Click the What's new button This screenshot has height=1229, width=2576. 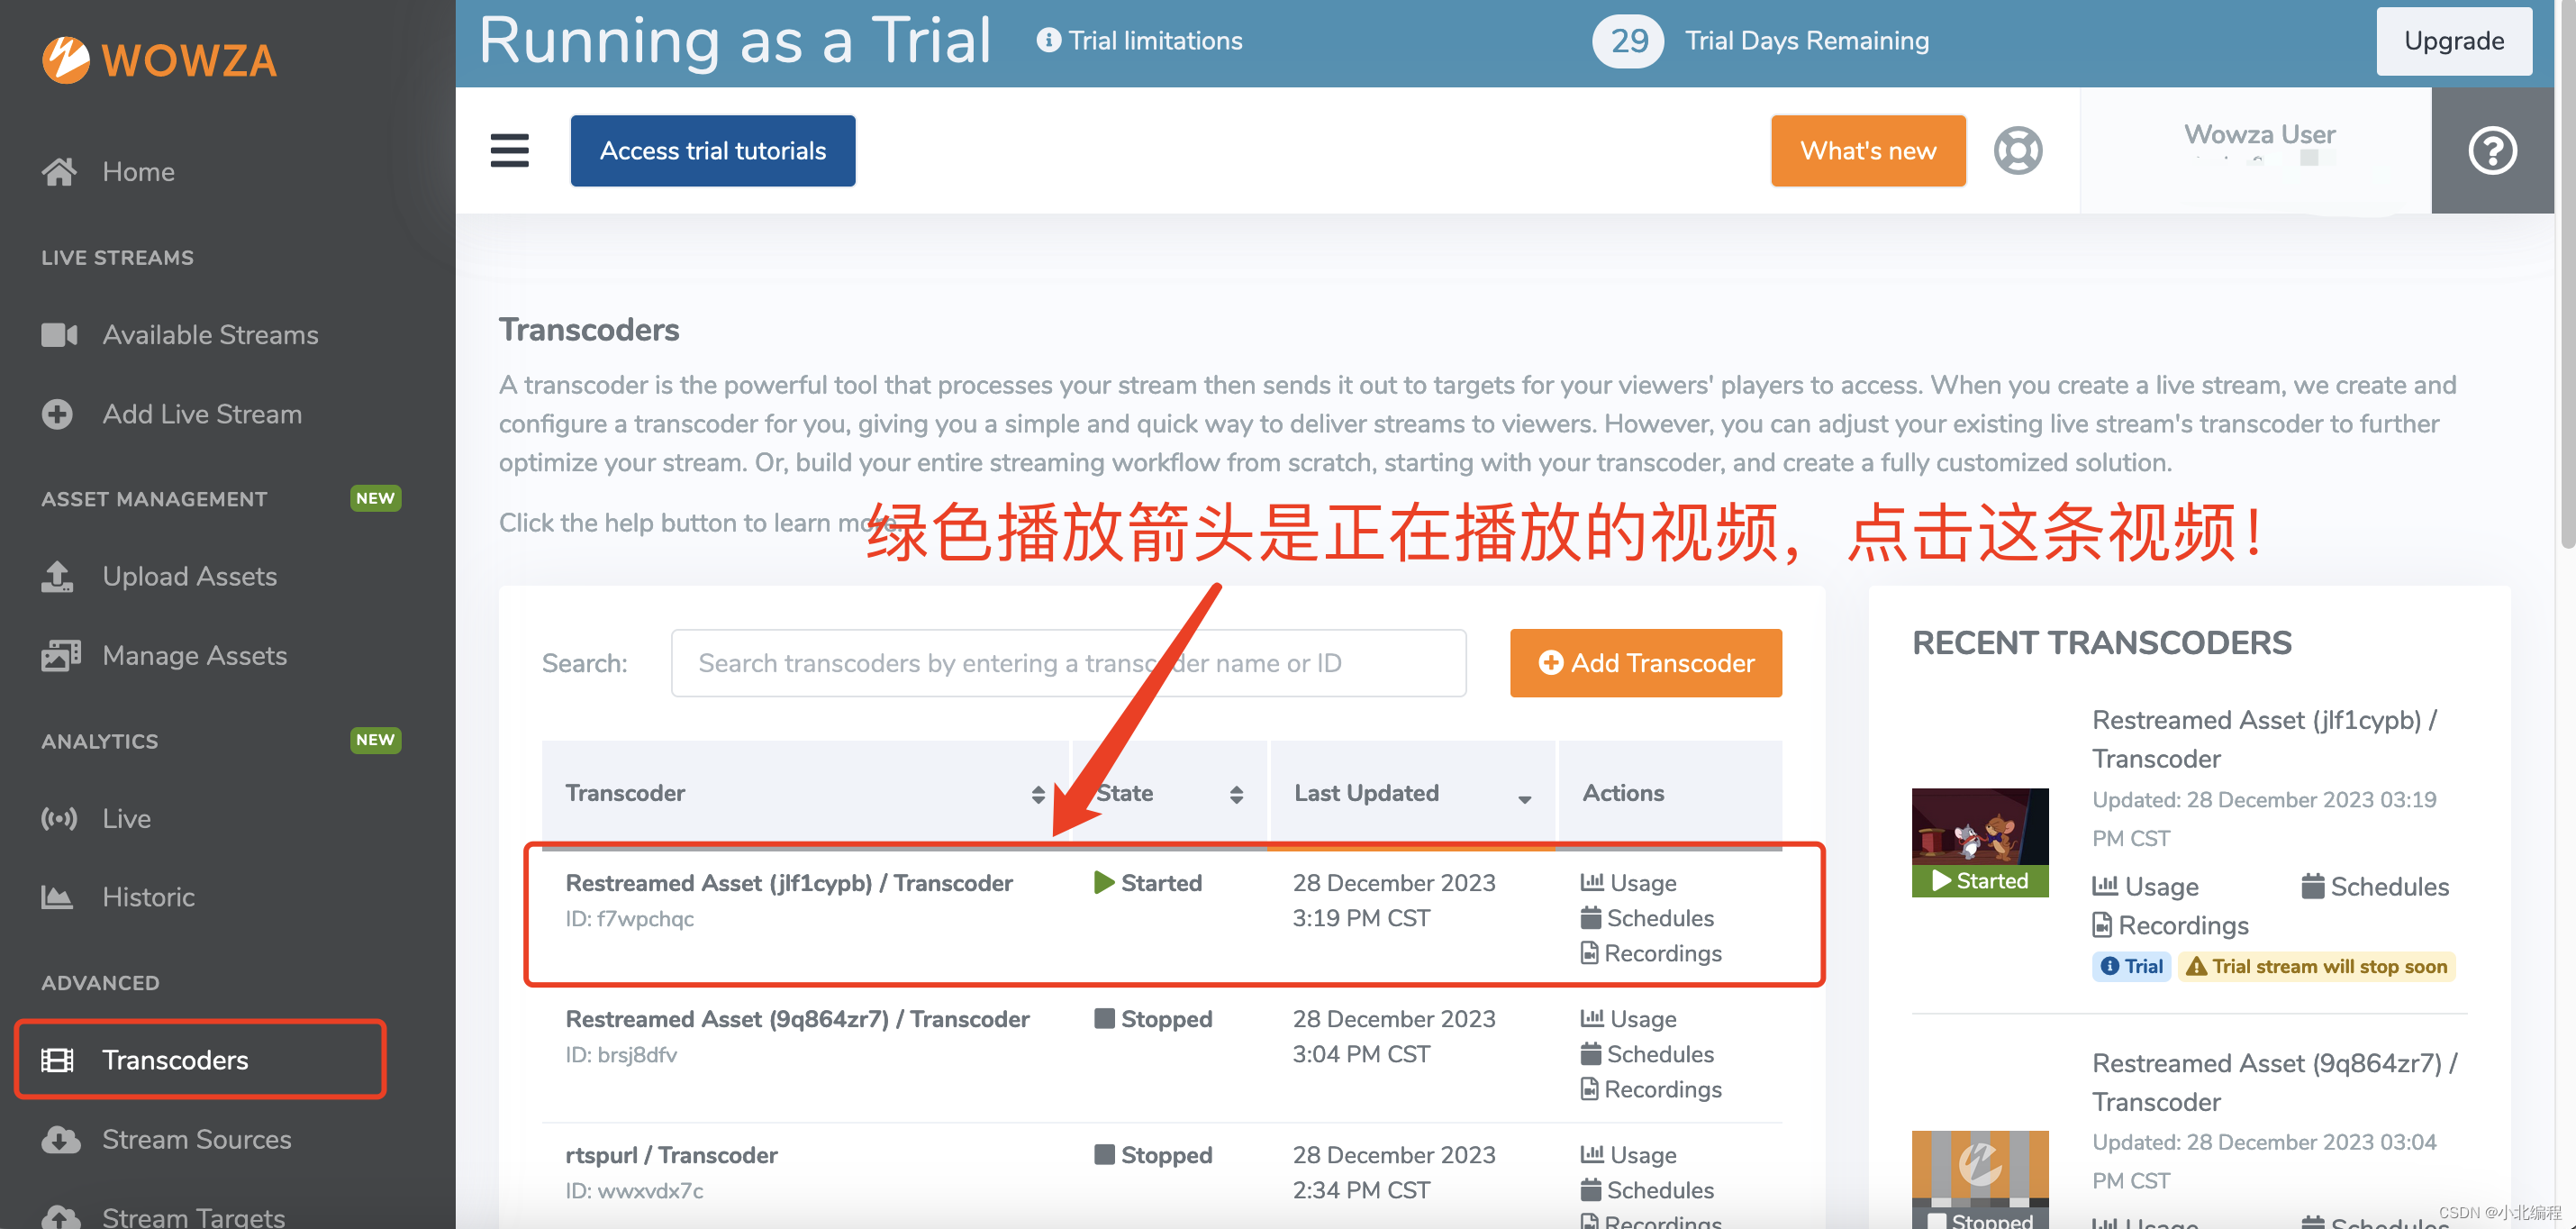tap(1867, 151)
